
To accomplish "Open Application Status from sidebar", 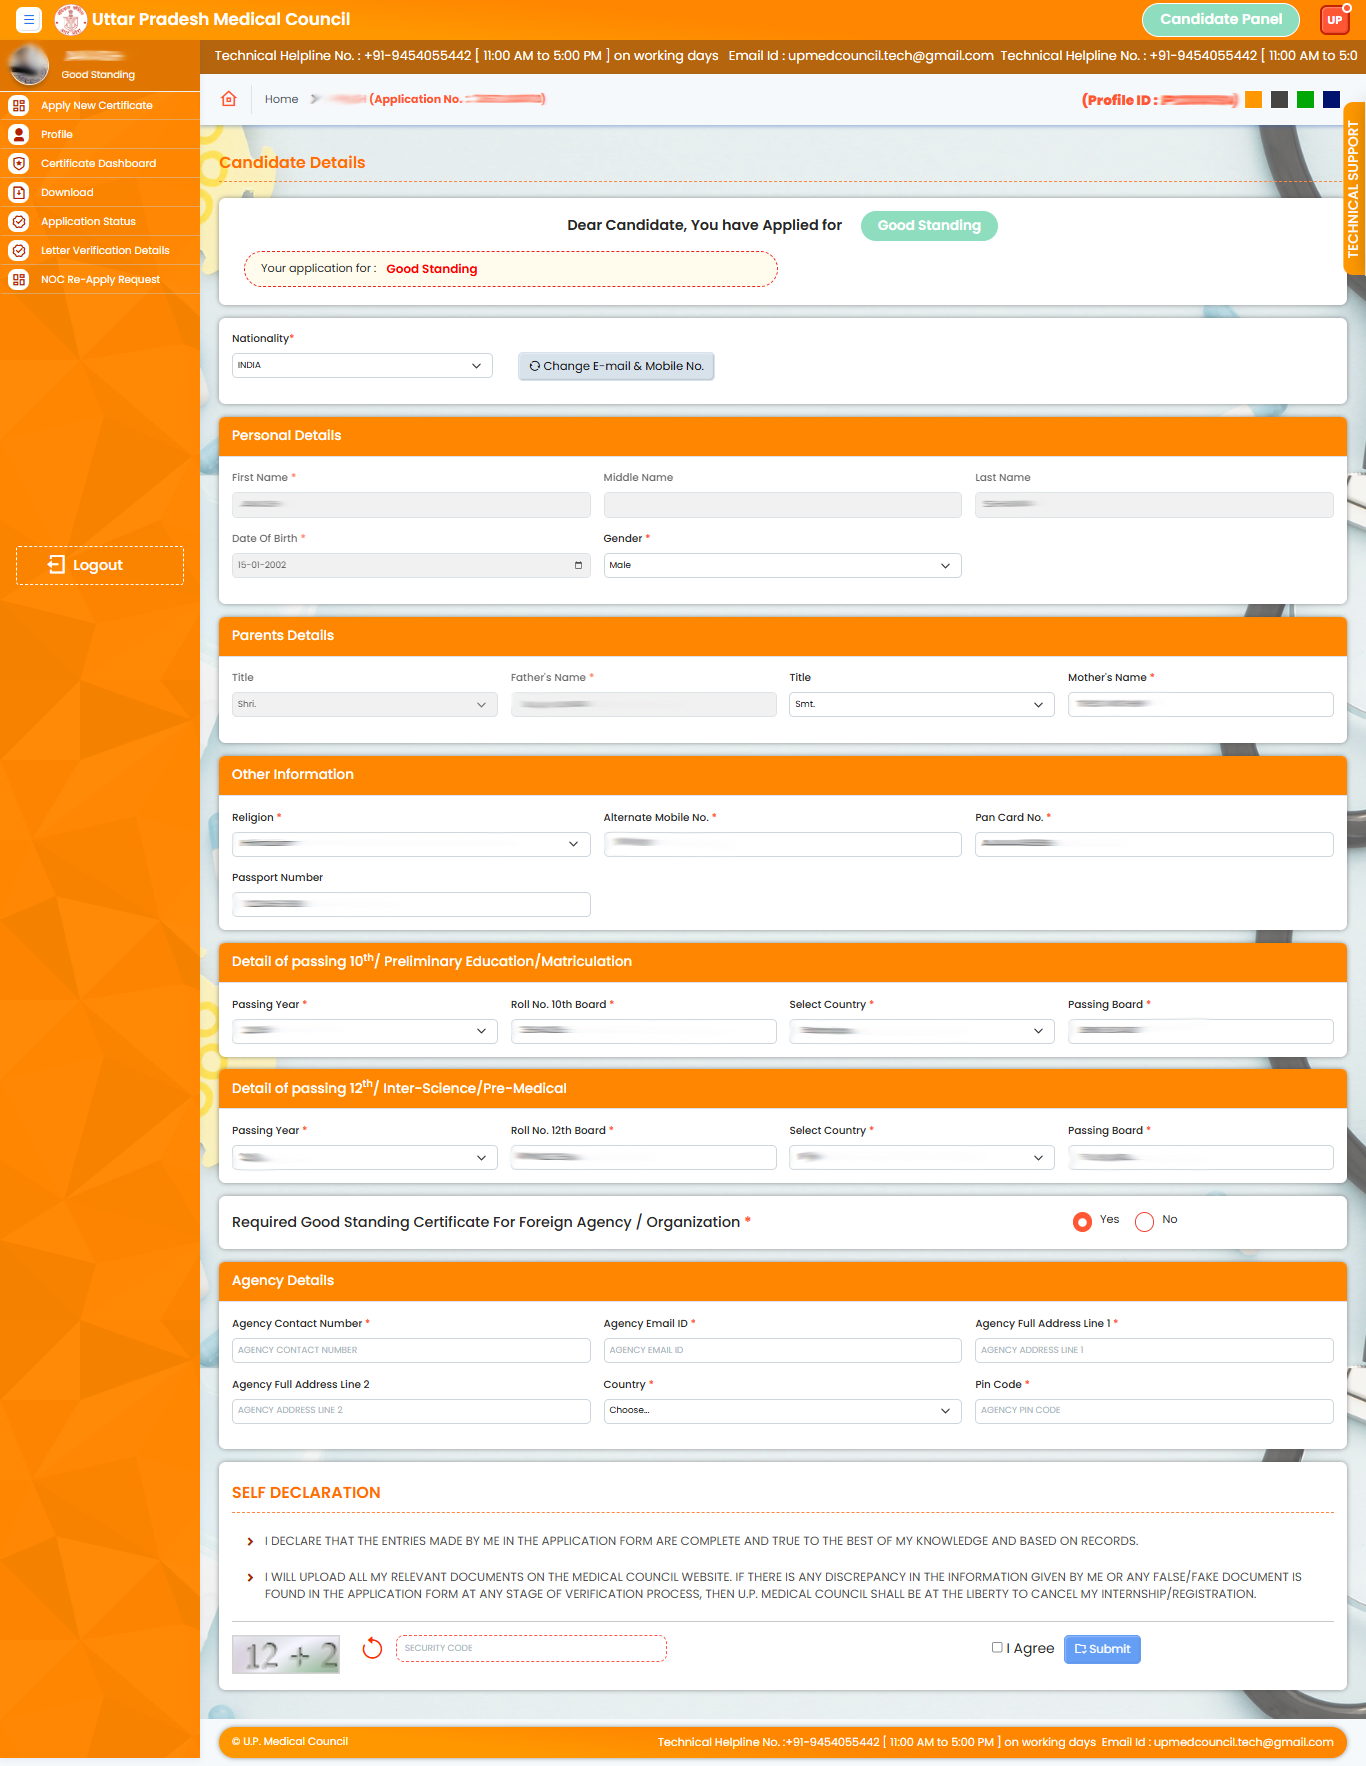I will coord(88,221).
